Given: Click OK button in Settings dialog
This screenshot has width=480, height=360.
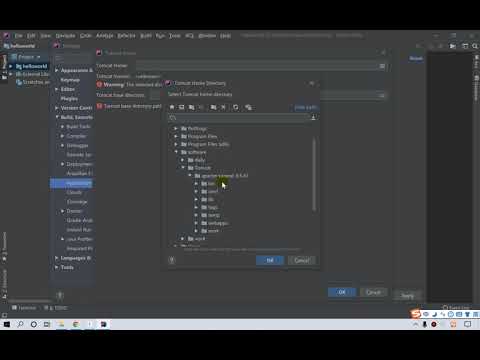Looking at the screenshot, I should (342, 292).
